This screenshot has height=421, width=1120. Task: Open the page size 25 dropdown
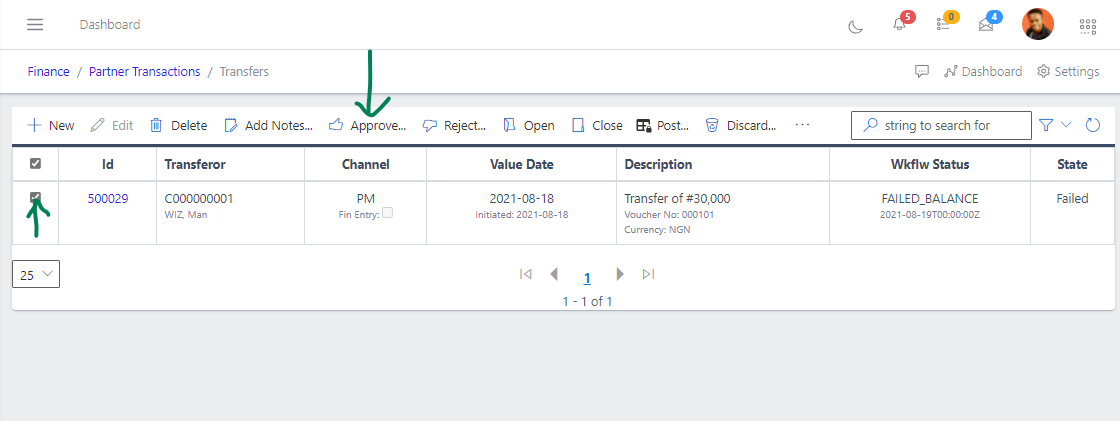36,274
